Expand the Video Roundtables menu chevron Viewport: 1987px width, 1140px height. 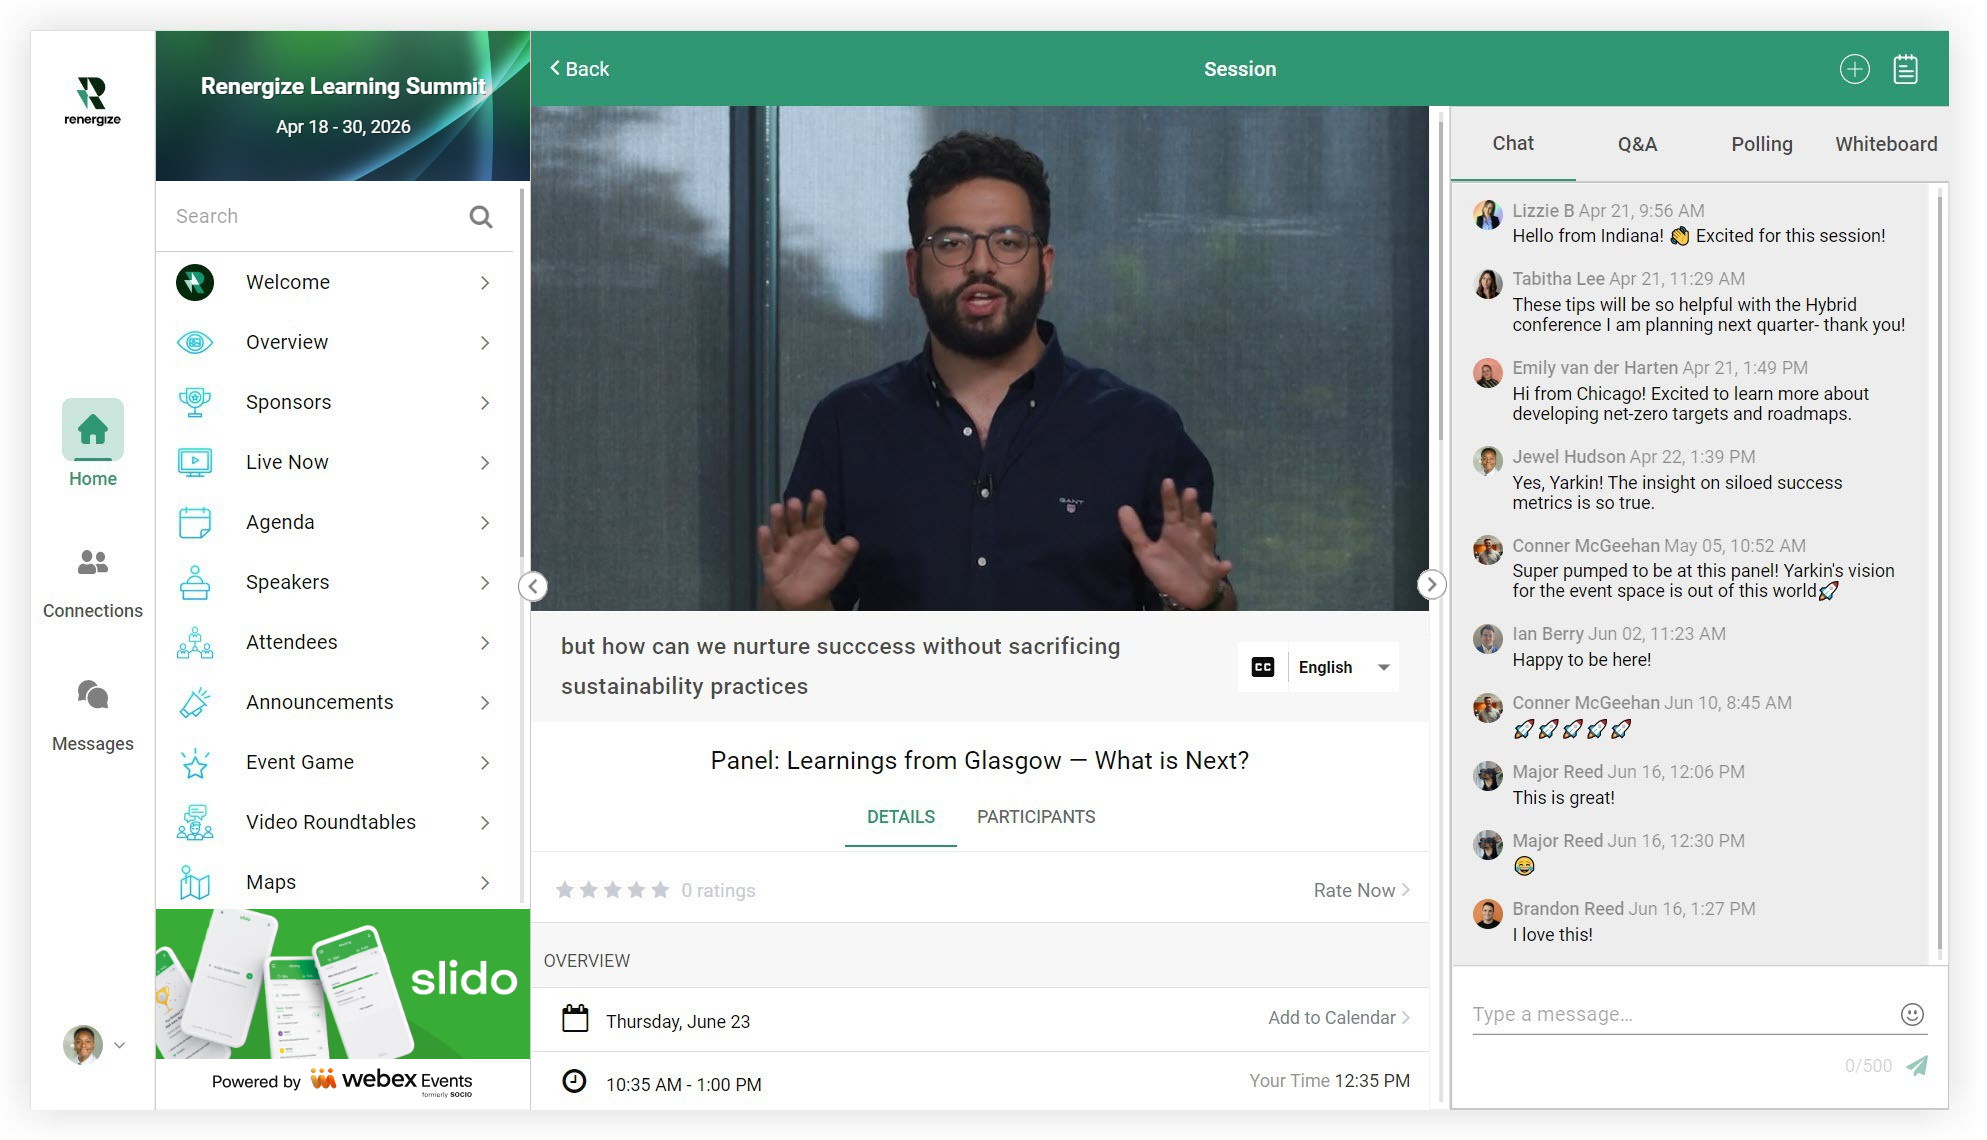pos(485,823)
